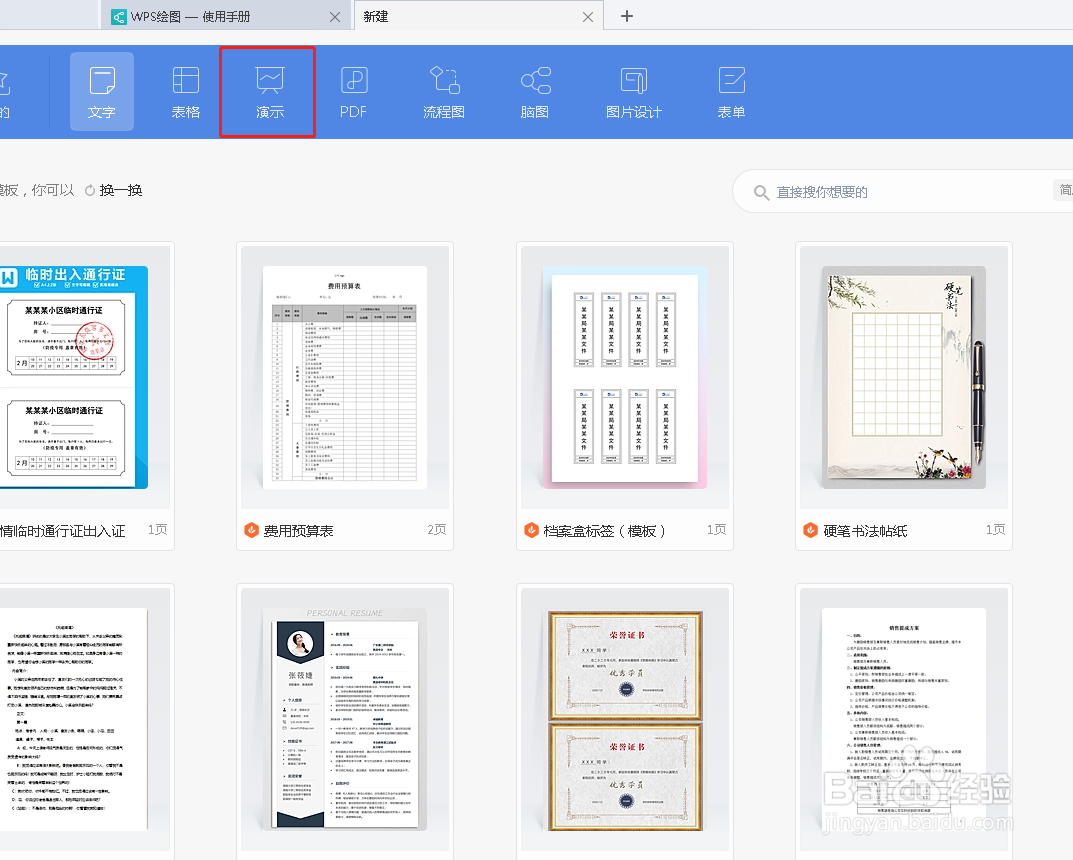The height and width of the screenshot is (860, 1073).
Task: Open the 档案盒标签 template thumbnail
Action: (x=625, y=378)
